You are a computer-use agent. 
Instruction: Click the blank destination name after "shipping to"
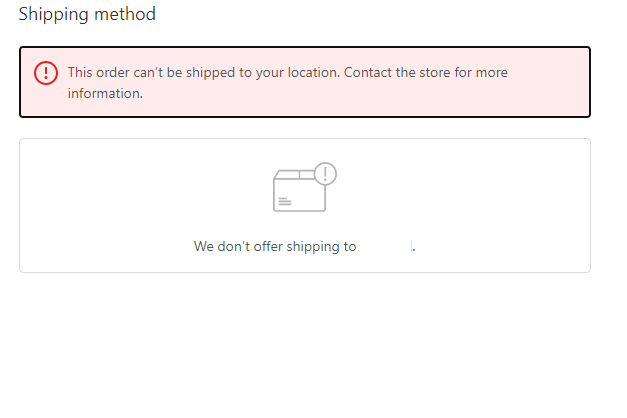(x=385, y=246)
